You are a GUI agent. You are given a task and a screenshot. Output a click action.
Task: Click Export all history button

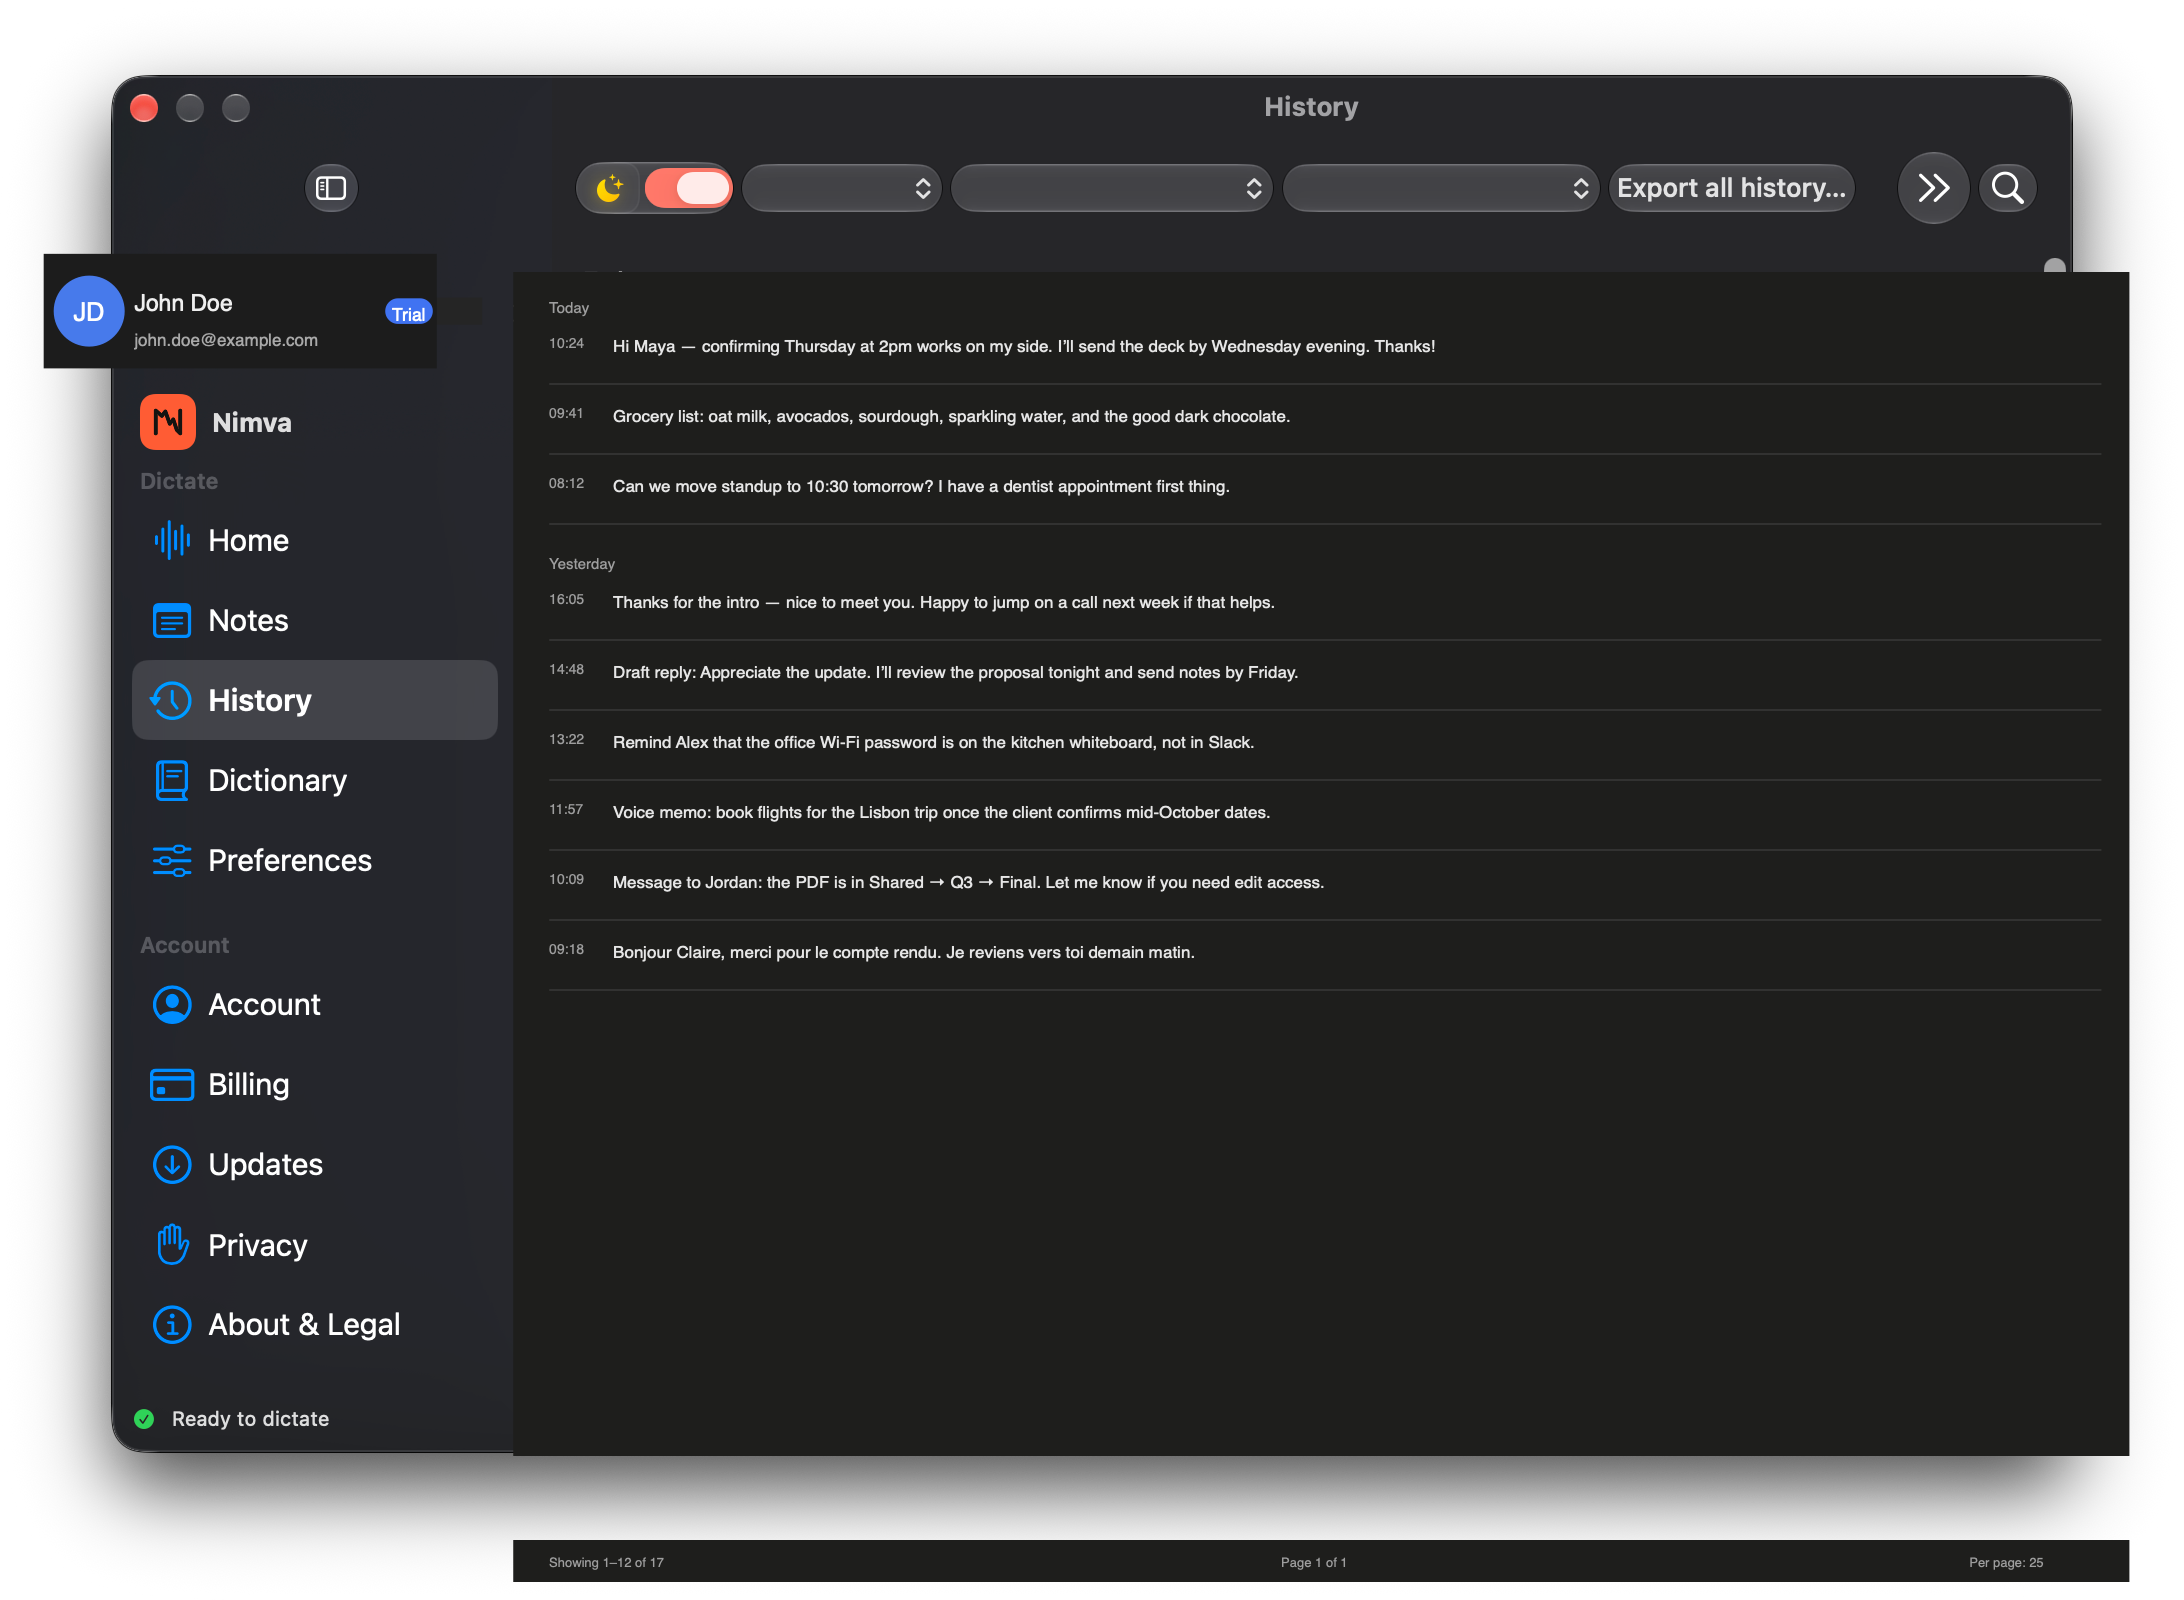coord(1731,188)
